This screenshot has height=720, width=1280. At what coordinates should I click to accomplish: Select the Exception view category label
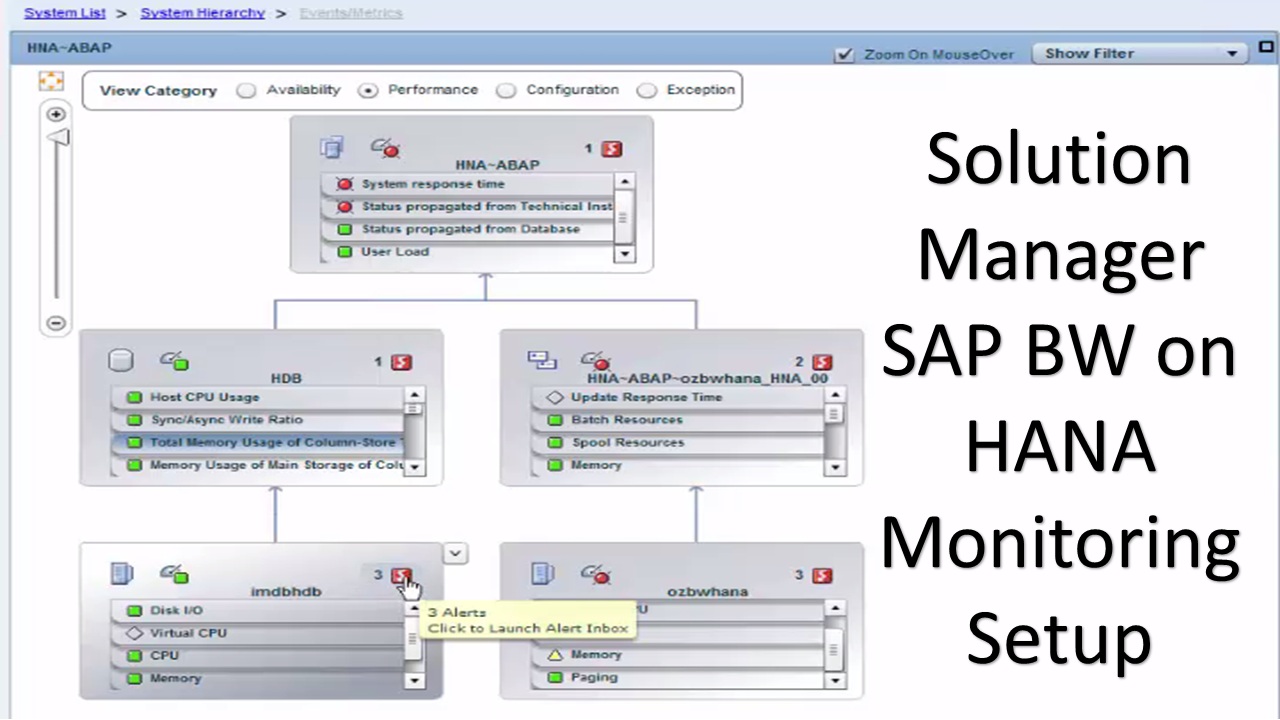coord(699,89)
